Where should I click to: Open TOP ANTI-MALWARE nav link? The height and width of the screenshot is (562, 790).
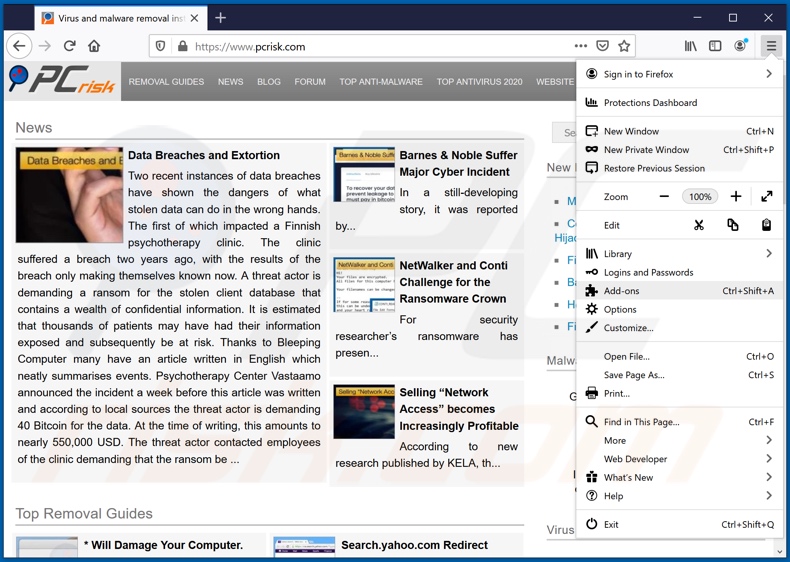381,82
